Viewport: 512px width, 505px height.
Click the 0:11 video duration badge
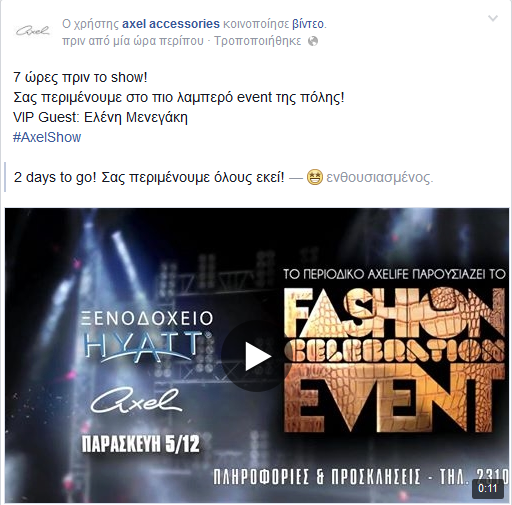[488, 489]
